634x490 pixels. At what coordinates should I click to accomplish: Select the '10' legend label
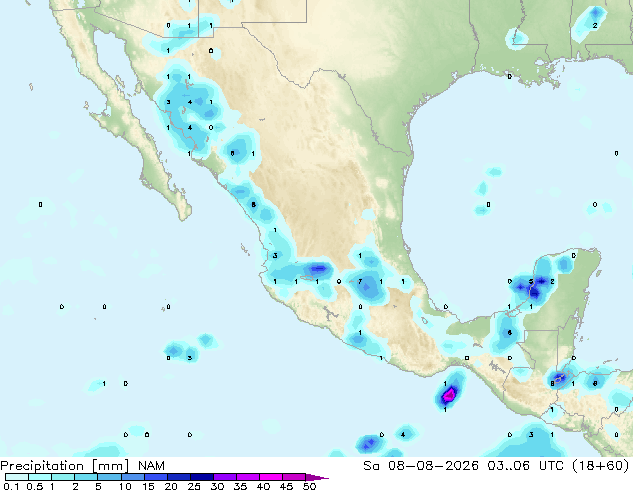(x=125, y=486)
